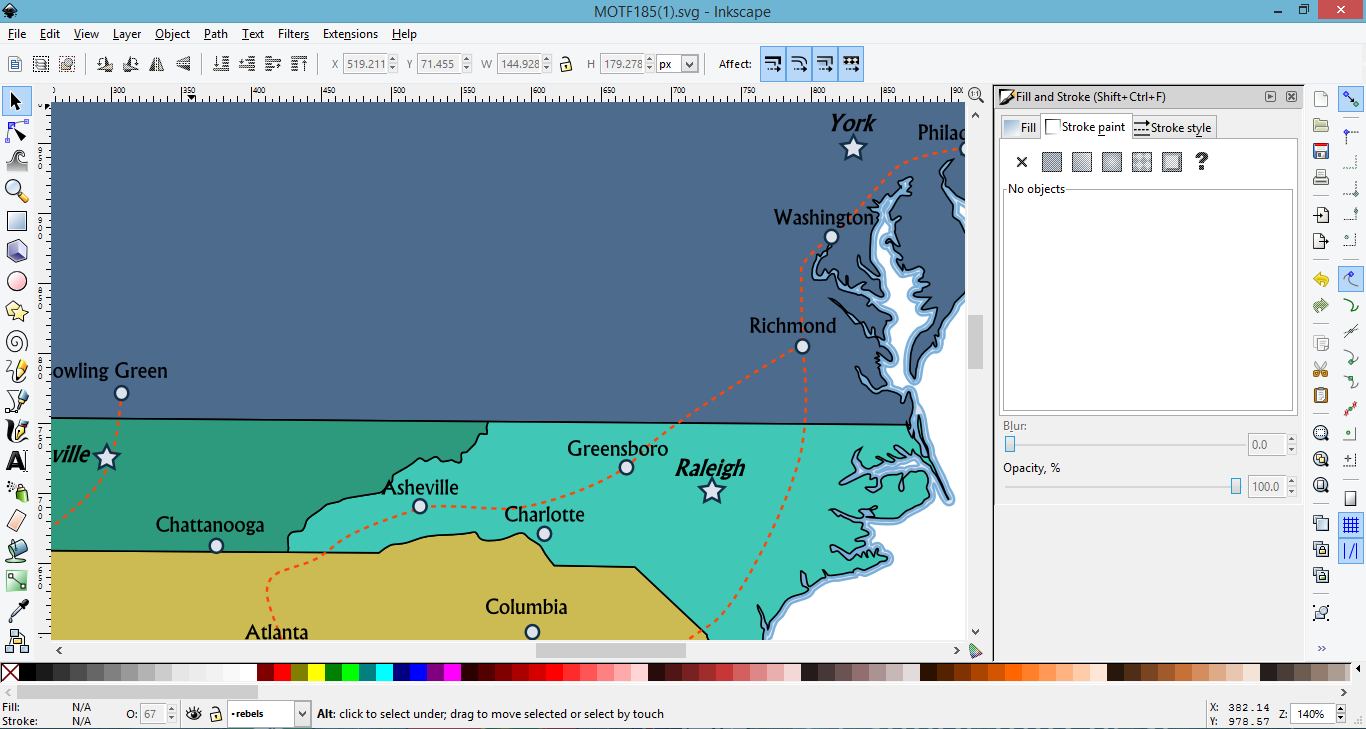Open the Path menu
The width and height of the screenshot is (1366, 729).
click(216, 34)
